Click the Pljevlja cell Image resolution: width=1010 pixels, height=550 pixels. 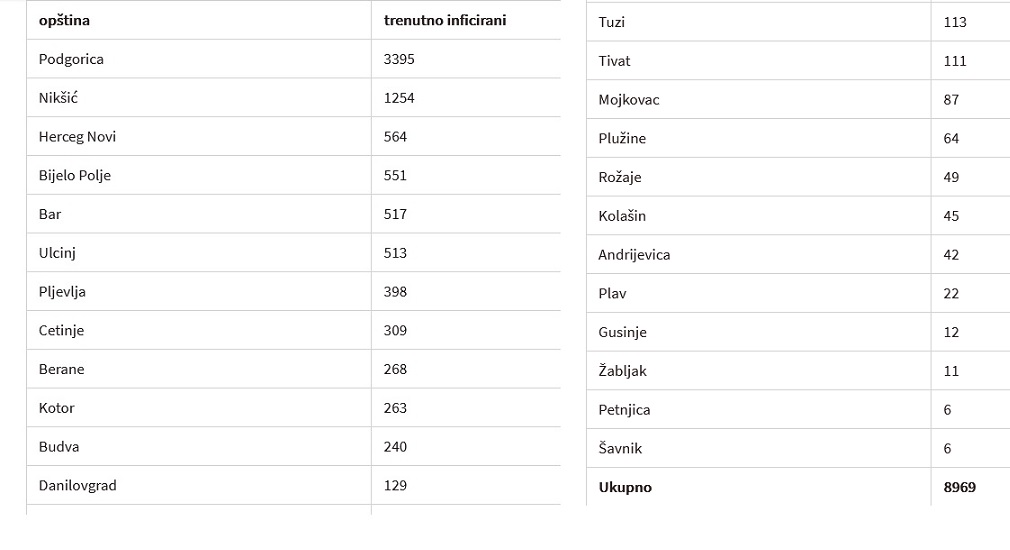point(199,291)
